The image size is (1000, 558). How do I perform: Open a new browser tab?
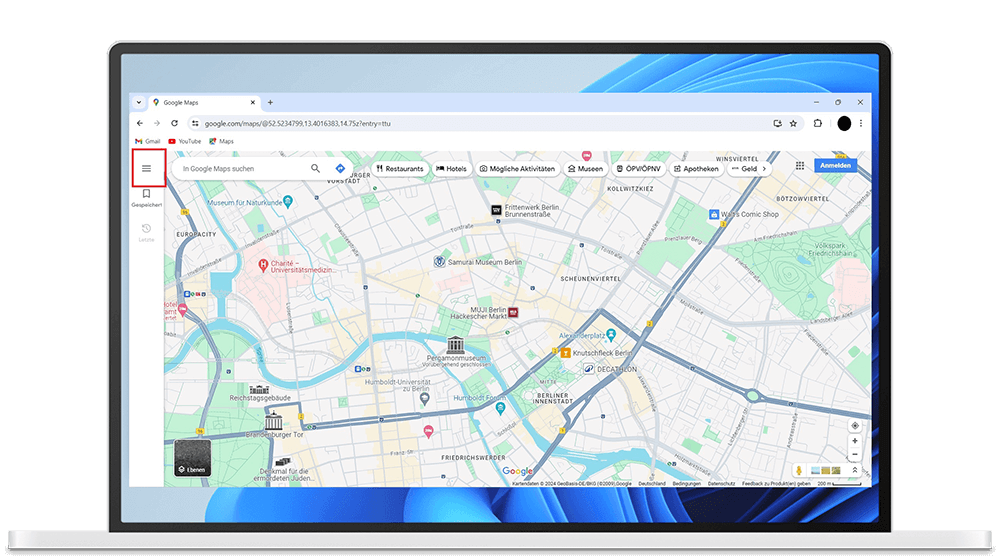[x=270, y=102]
